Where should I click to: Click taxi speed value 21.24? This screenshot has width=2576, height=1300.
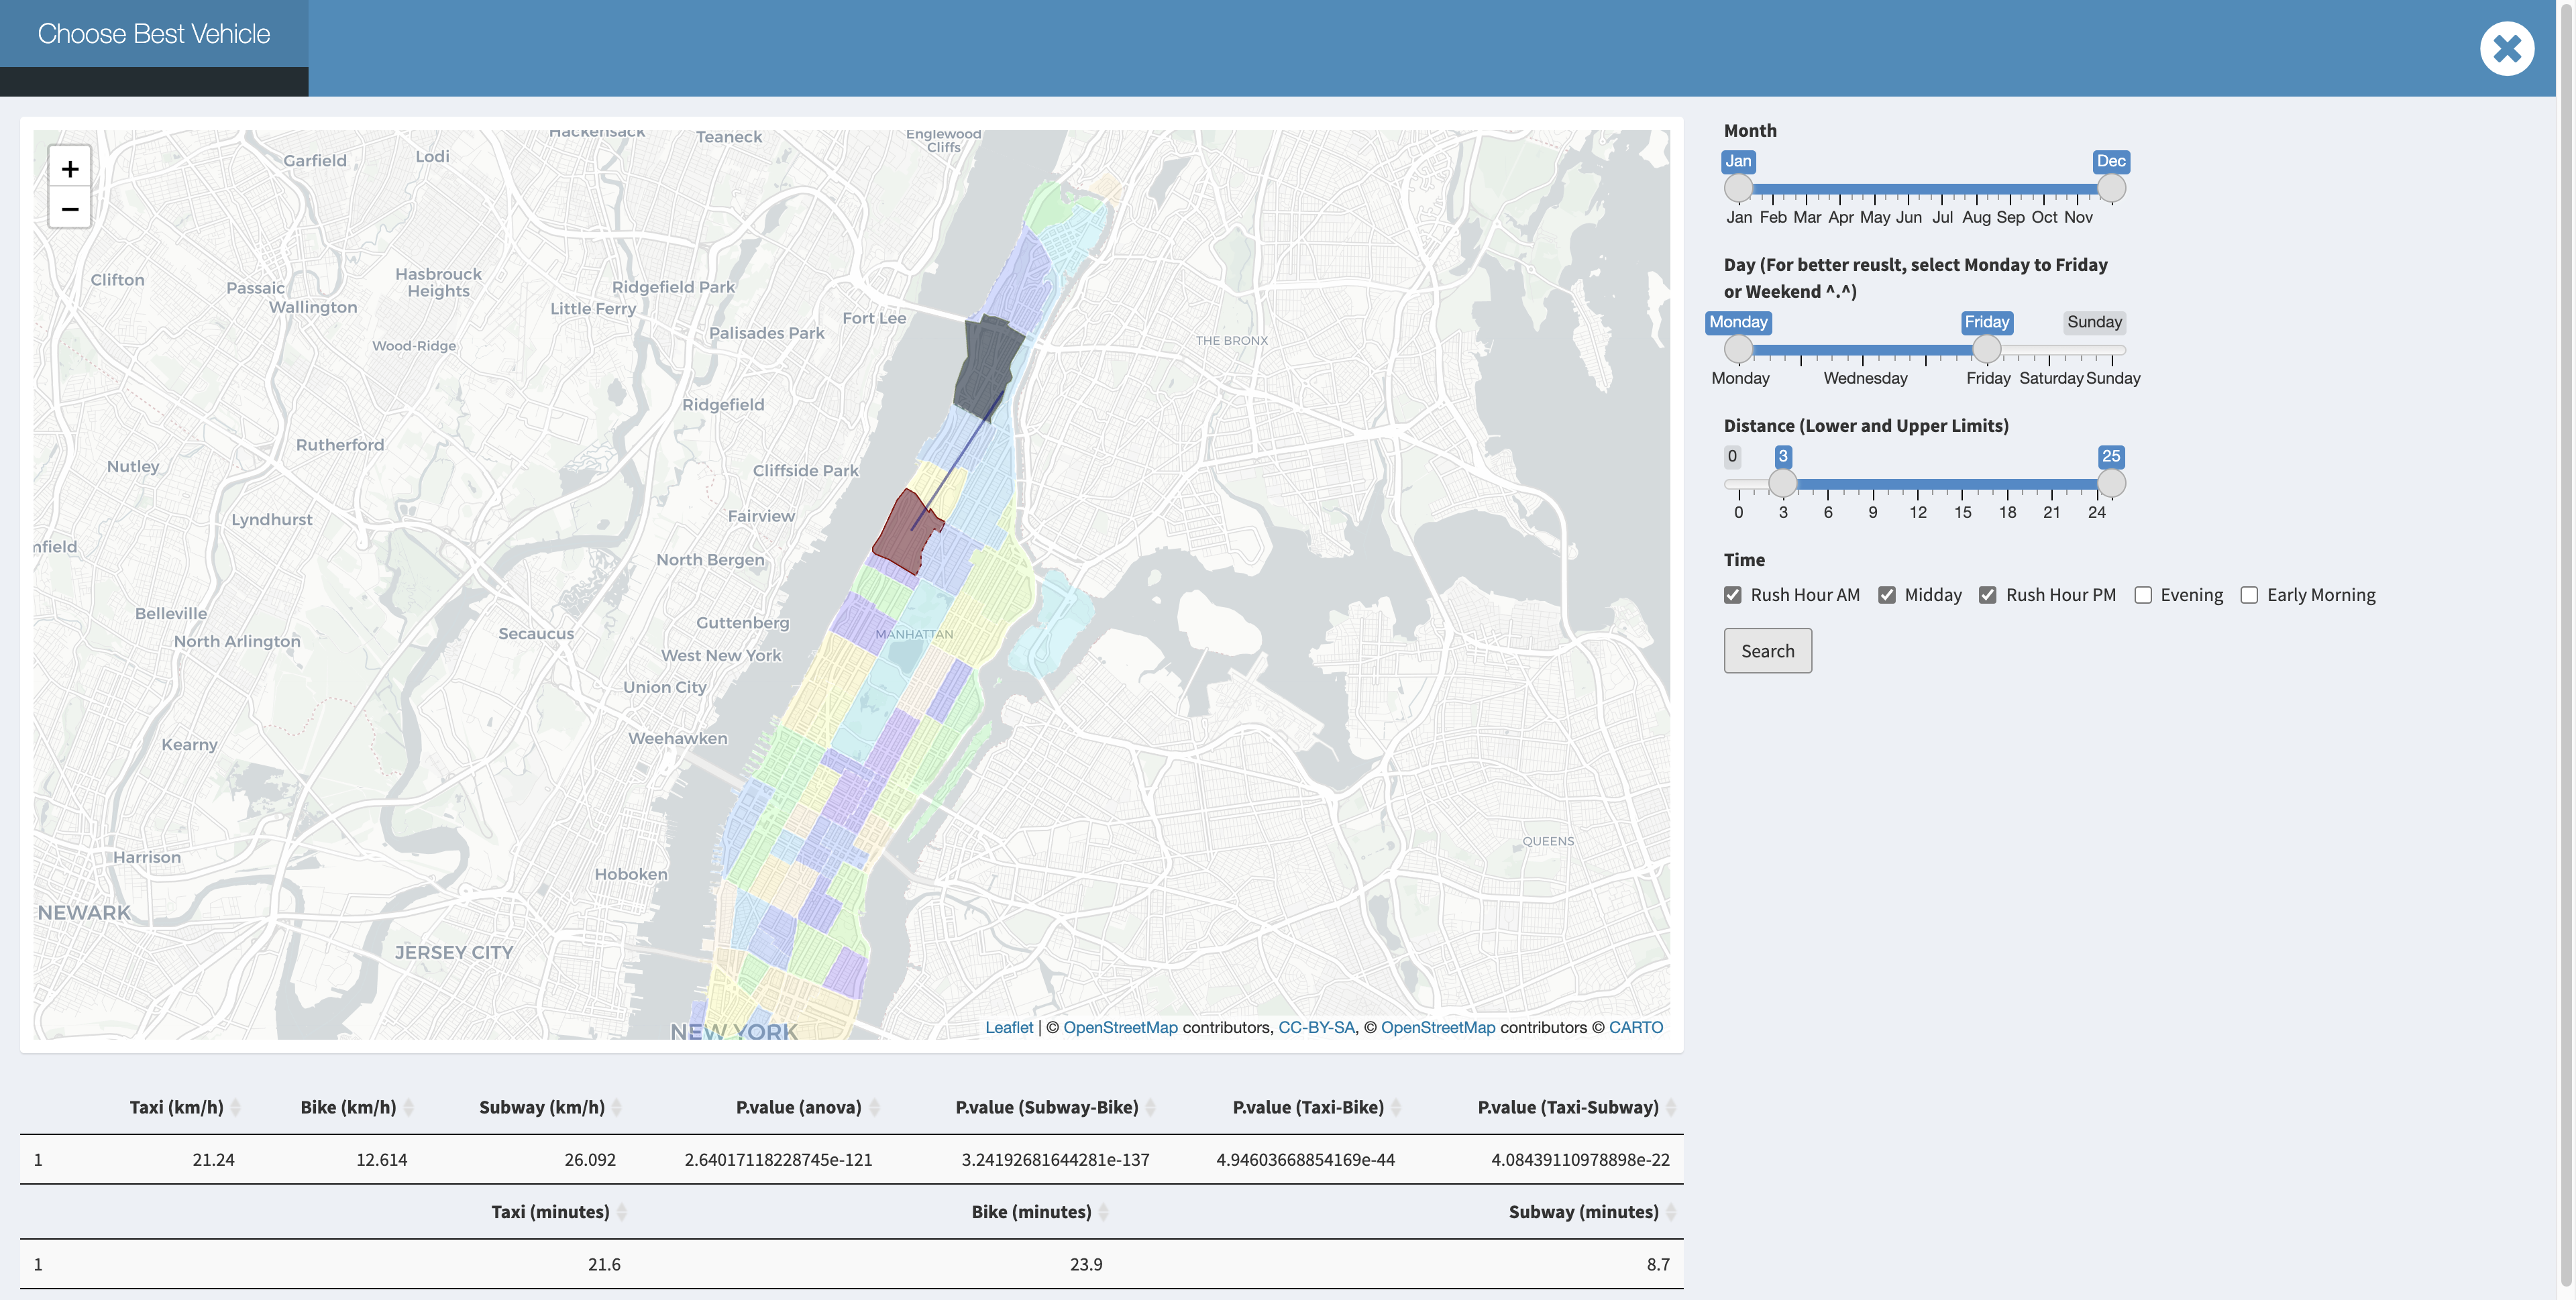(x=213, y=1160)
